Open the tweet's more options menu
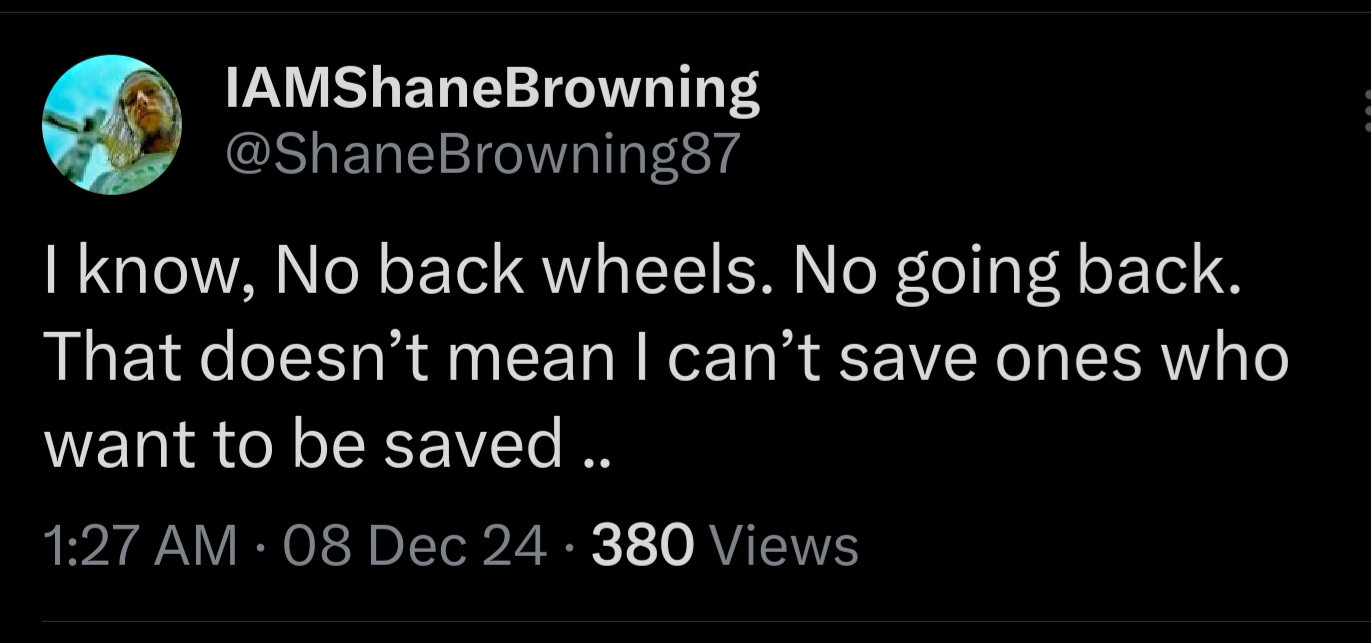 coord(1365,111)
